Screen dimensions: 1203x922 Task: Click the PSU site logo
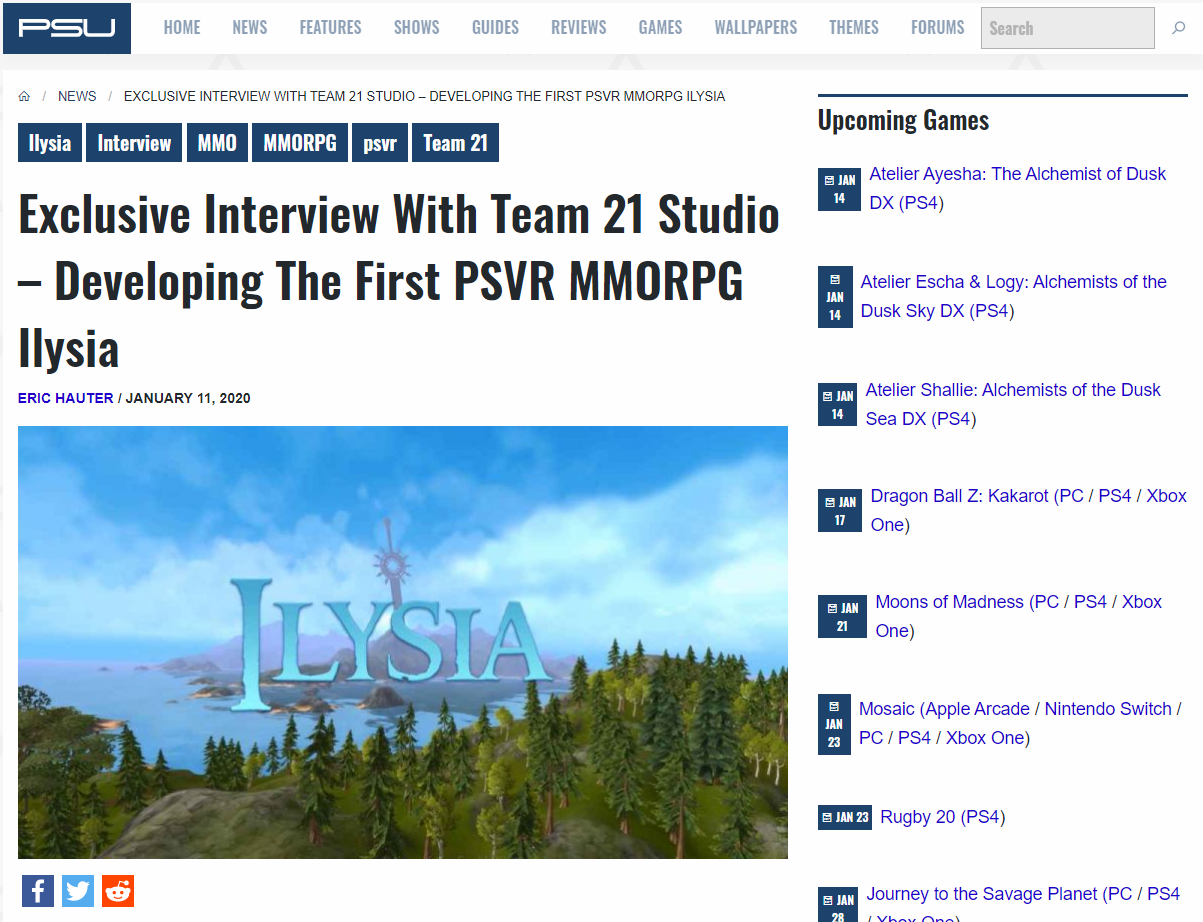67,28
